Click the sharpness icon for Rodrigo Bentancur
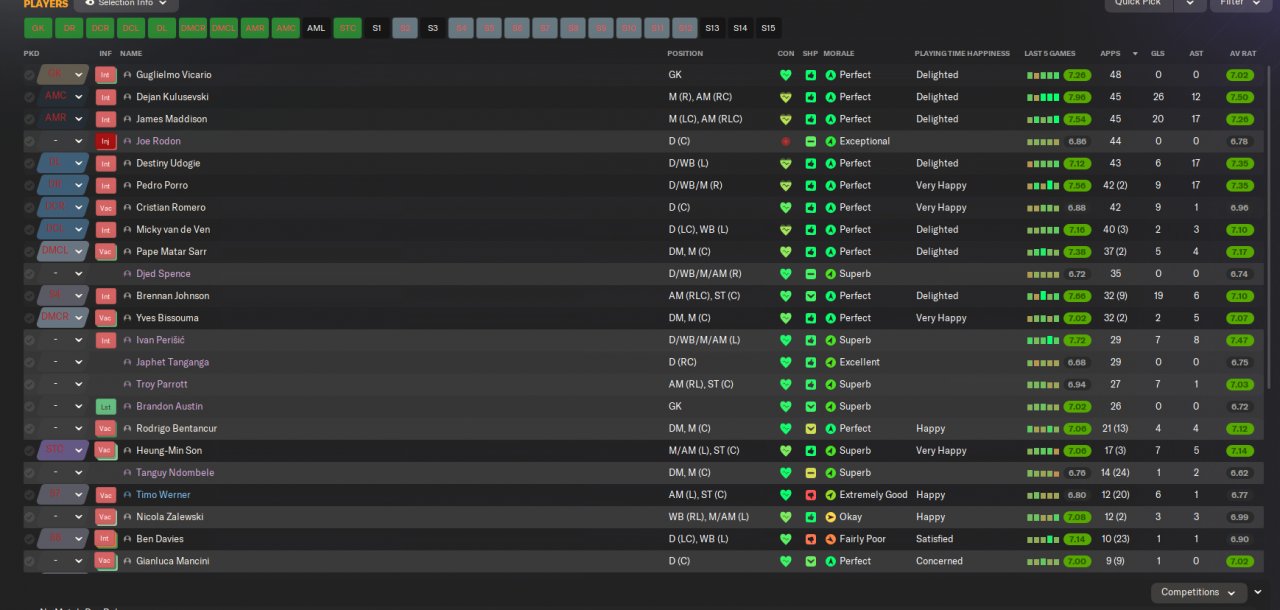The width and height of the screenshot is (1280, 610). point(811,428)
